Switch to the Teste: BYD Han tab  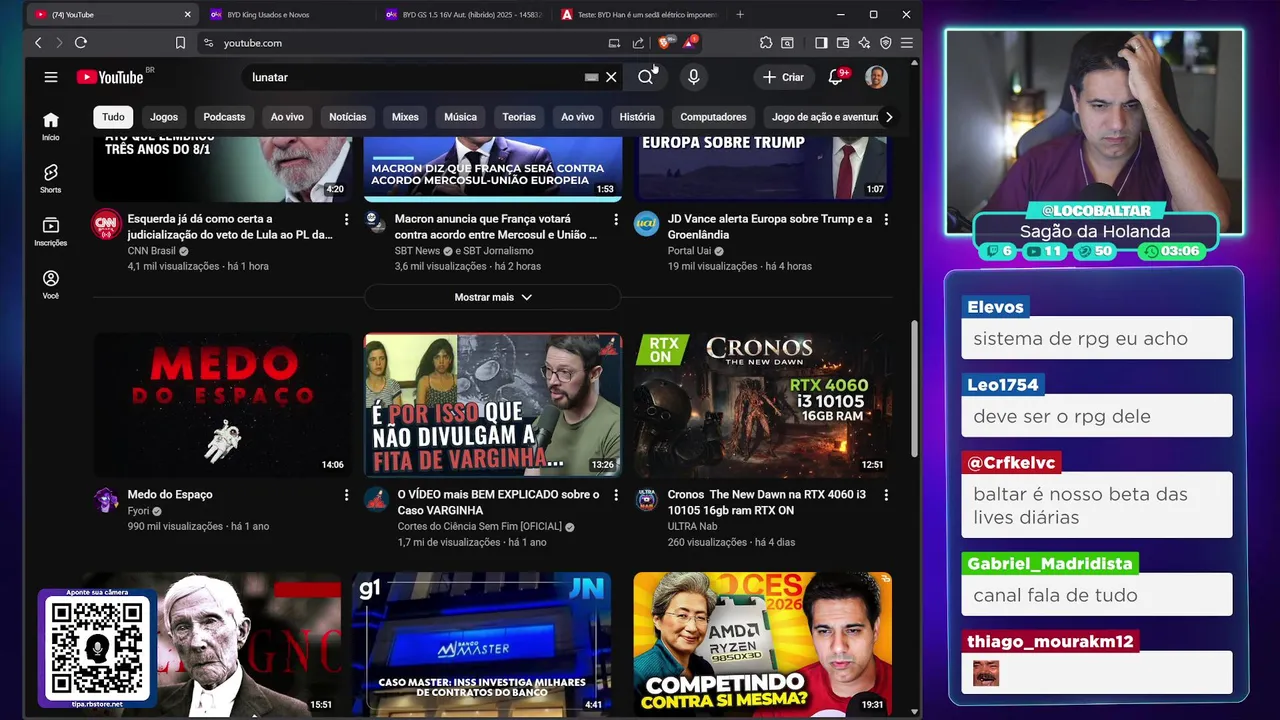(640, 15)
